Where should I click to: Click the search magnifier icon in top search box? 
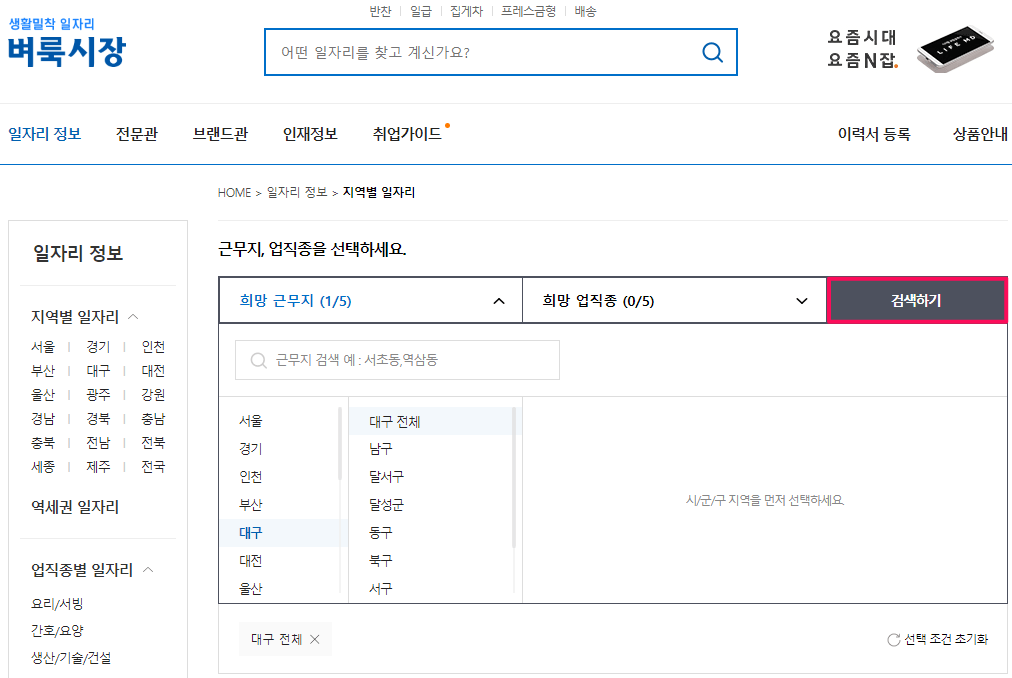712,52
